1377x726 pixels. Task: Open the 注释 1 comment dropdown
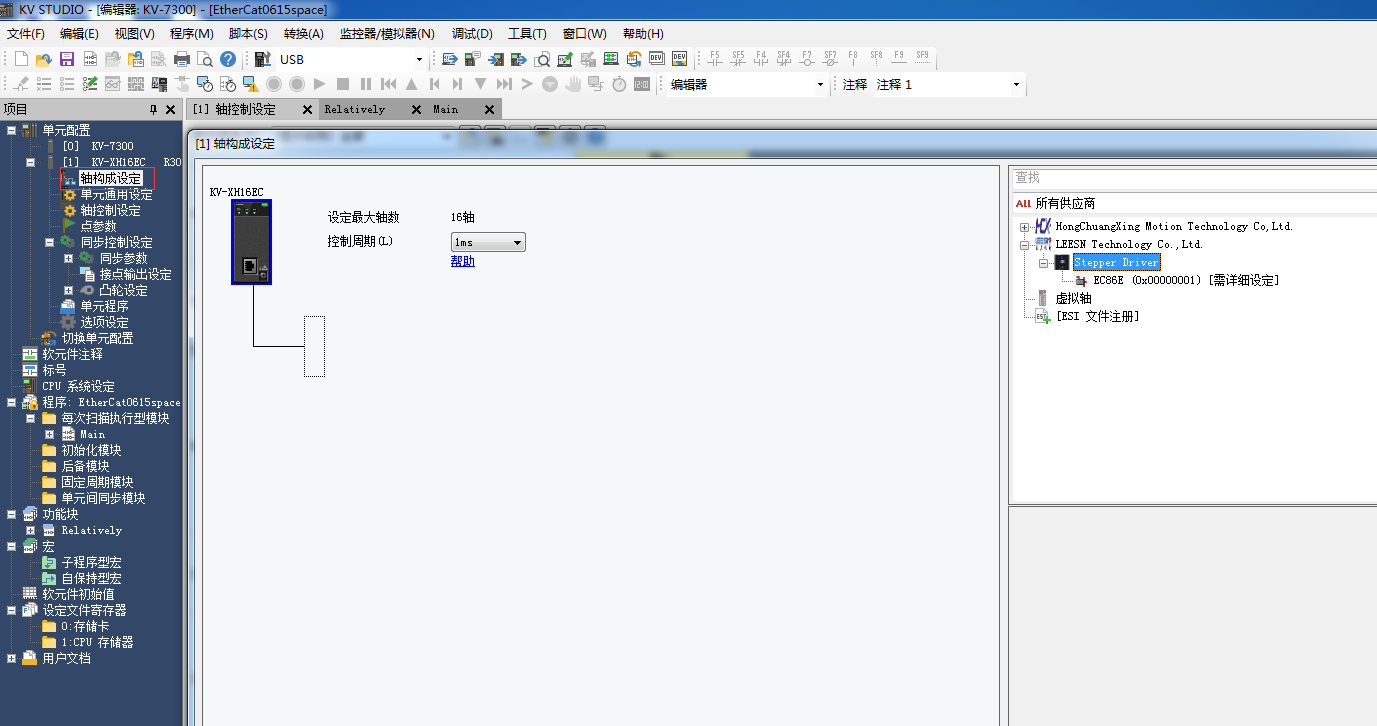coord(1017,85)
